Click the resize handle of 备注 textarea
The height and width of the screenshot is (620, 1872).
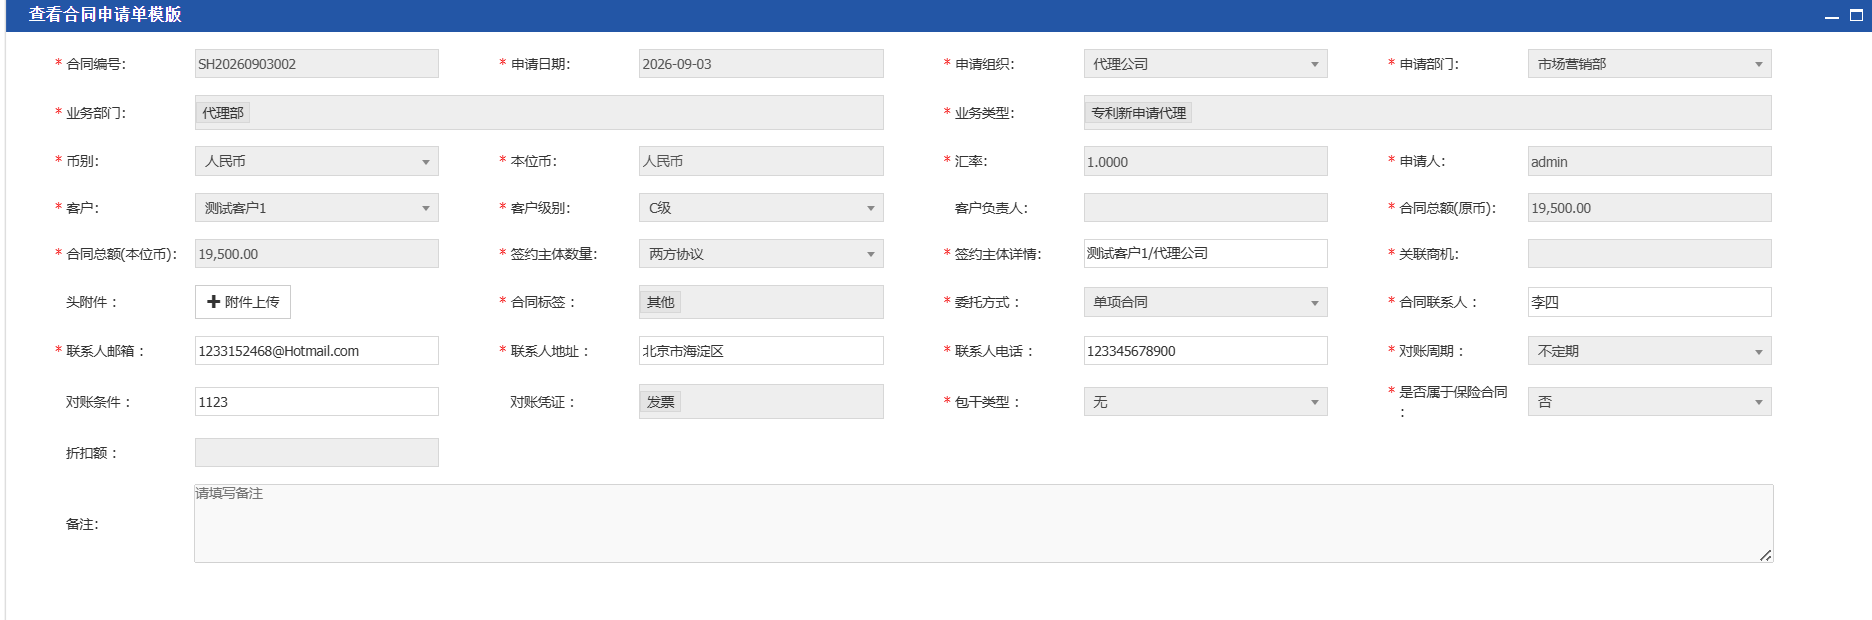(x=1765, y=555)
